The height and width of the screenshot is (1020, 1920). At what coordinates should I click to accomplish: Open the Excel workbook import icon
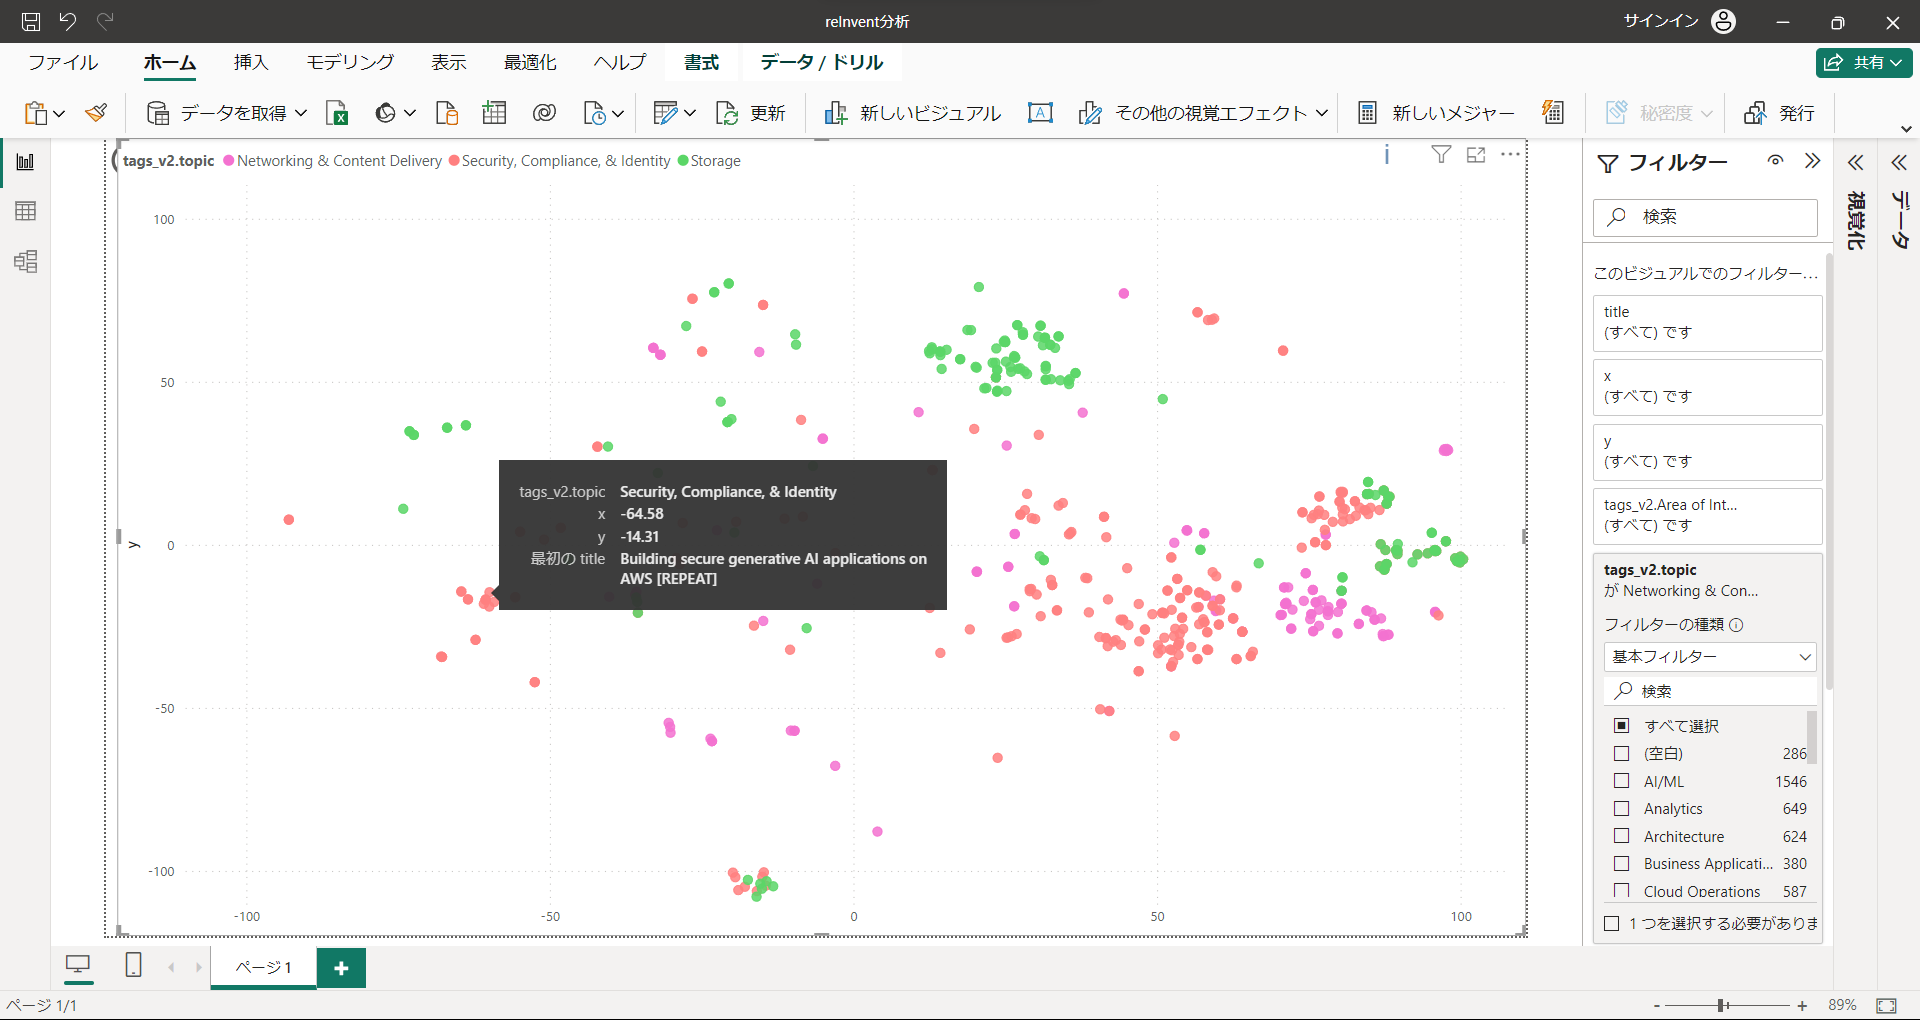tap(337, 113)
